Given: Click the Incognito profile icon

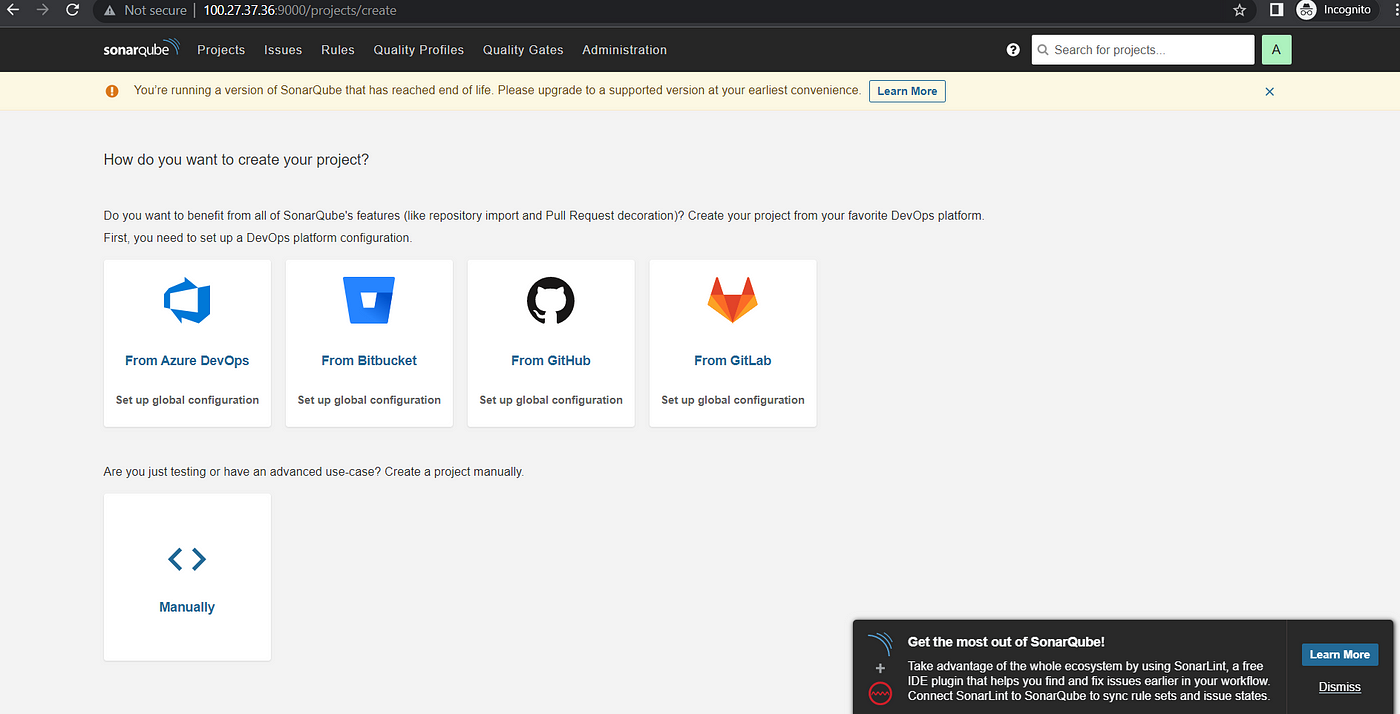Looking at the screenshot, I should [x=1306, y=10].
